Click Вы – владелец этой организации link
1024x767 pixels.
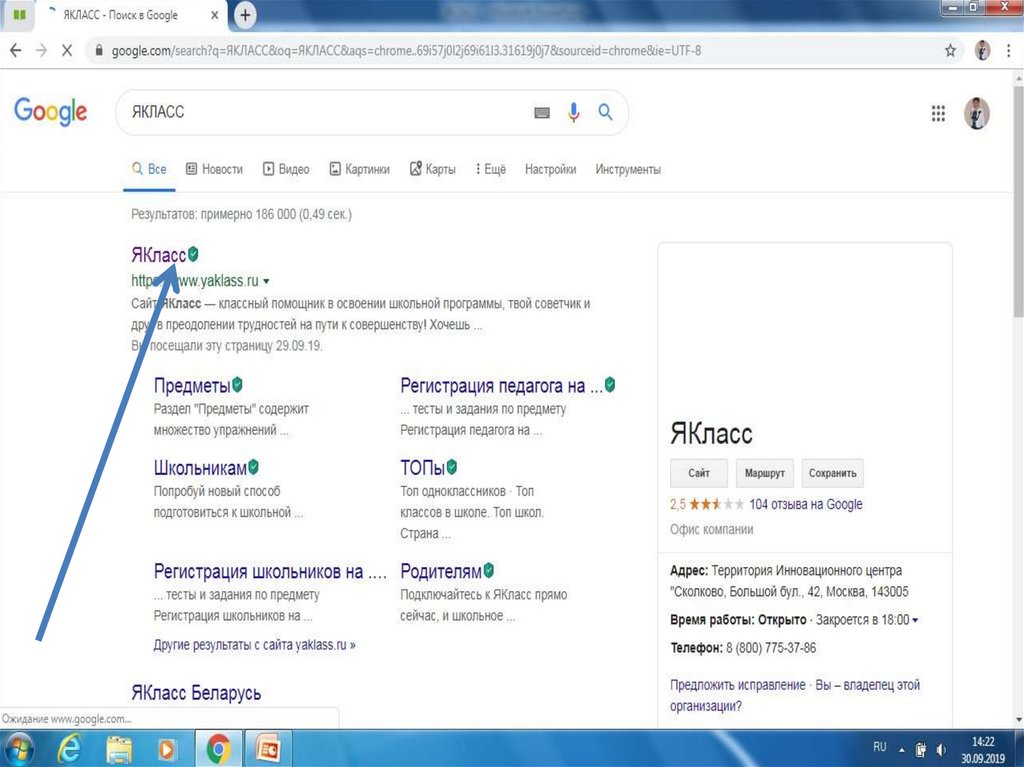(x=795, y=695)
